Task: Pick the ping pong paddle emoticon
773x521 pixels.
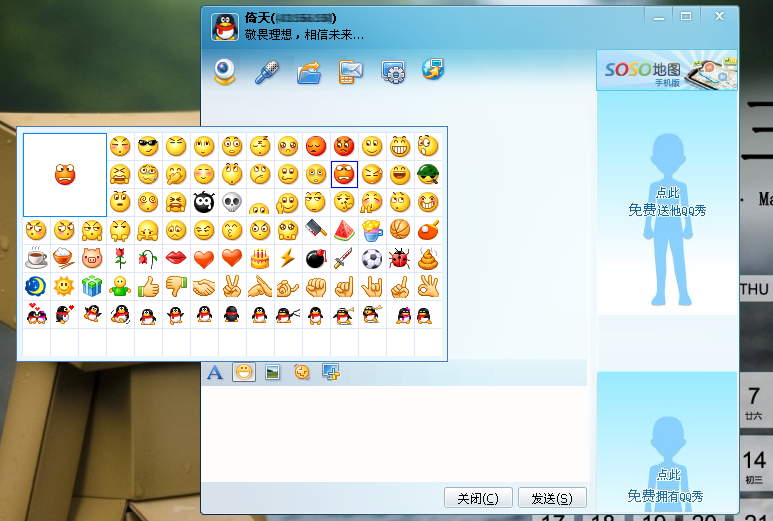Action: click(x=428, y=230)
